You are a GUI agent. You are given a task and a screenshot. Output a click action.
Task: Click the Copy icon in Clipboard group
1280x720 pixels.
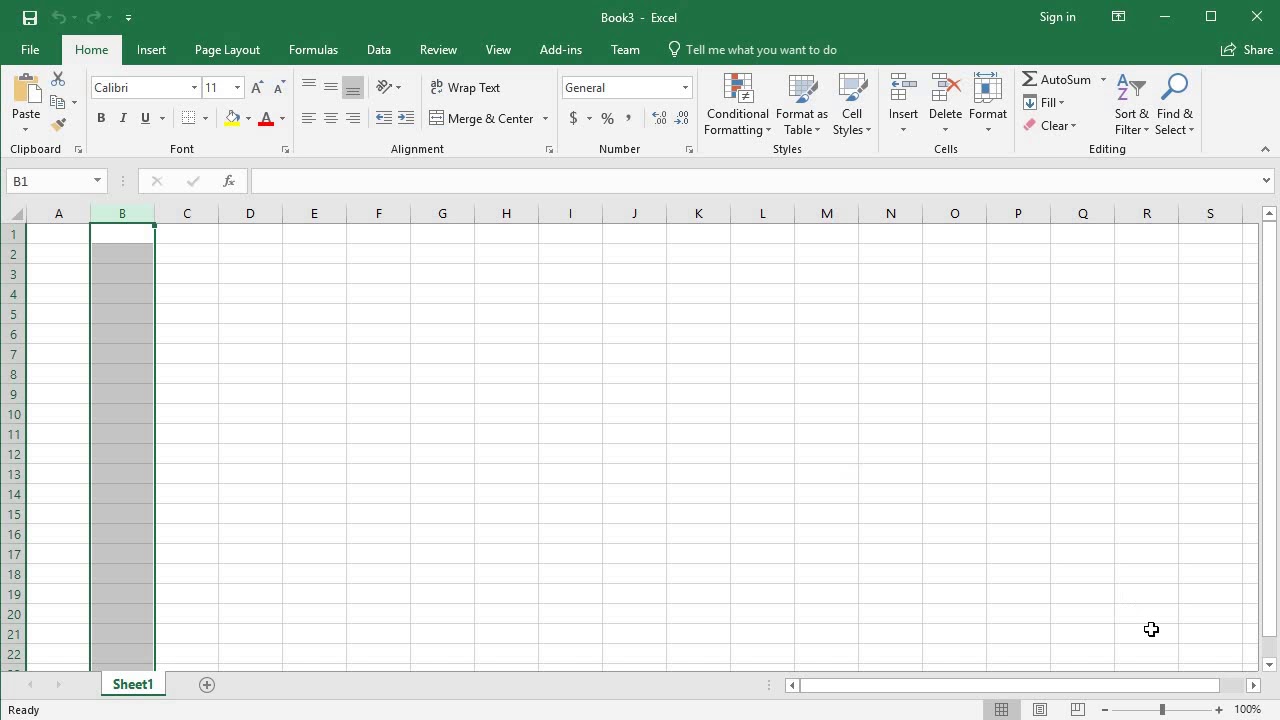click(58, 102)
